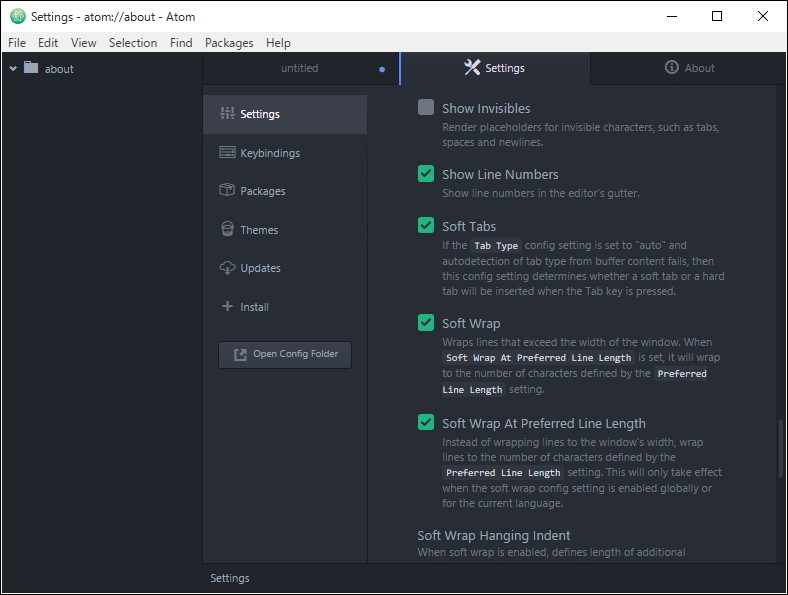Disable the Soft Wrap checkbox

(426, 323)
